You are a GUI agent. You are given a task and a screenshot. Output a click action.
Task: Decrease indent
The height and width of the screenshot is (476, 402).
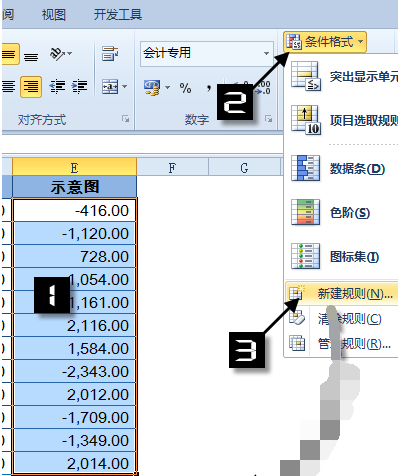pyautogui.click(x=57, y=87)
